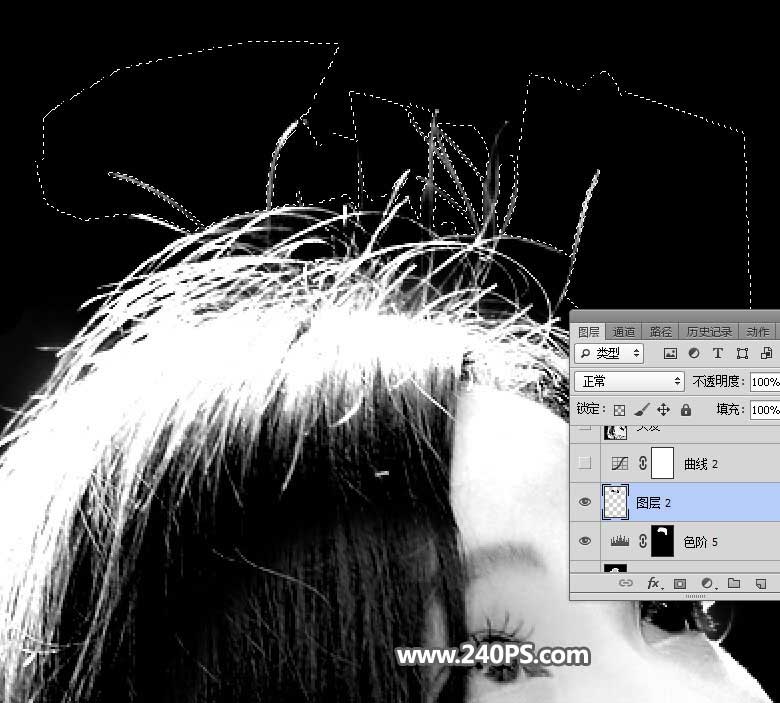Select the 色阶 5 black layer mask
The image size is (780, 703).
(x=663, y=541)
